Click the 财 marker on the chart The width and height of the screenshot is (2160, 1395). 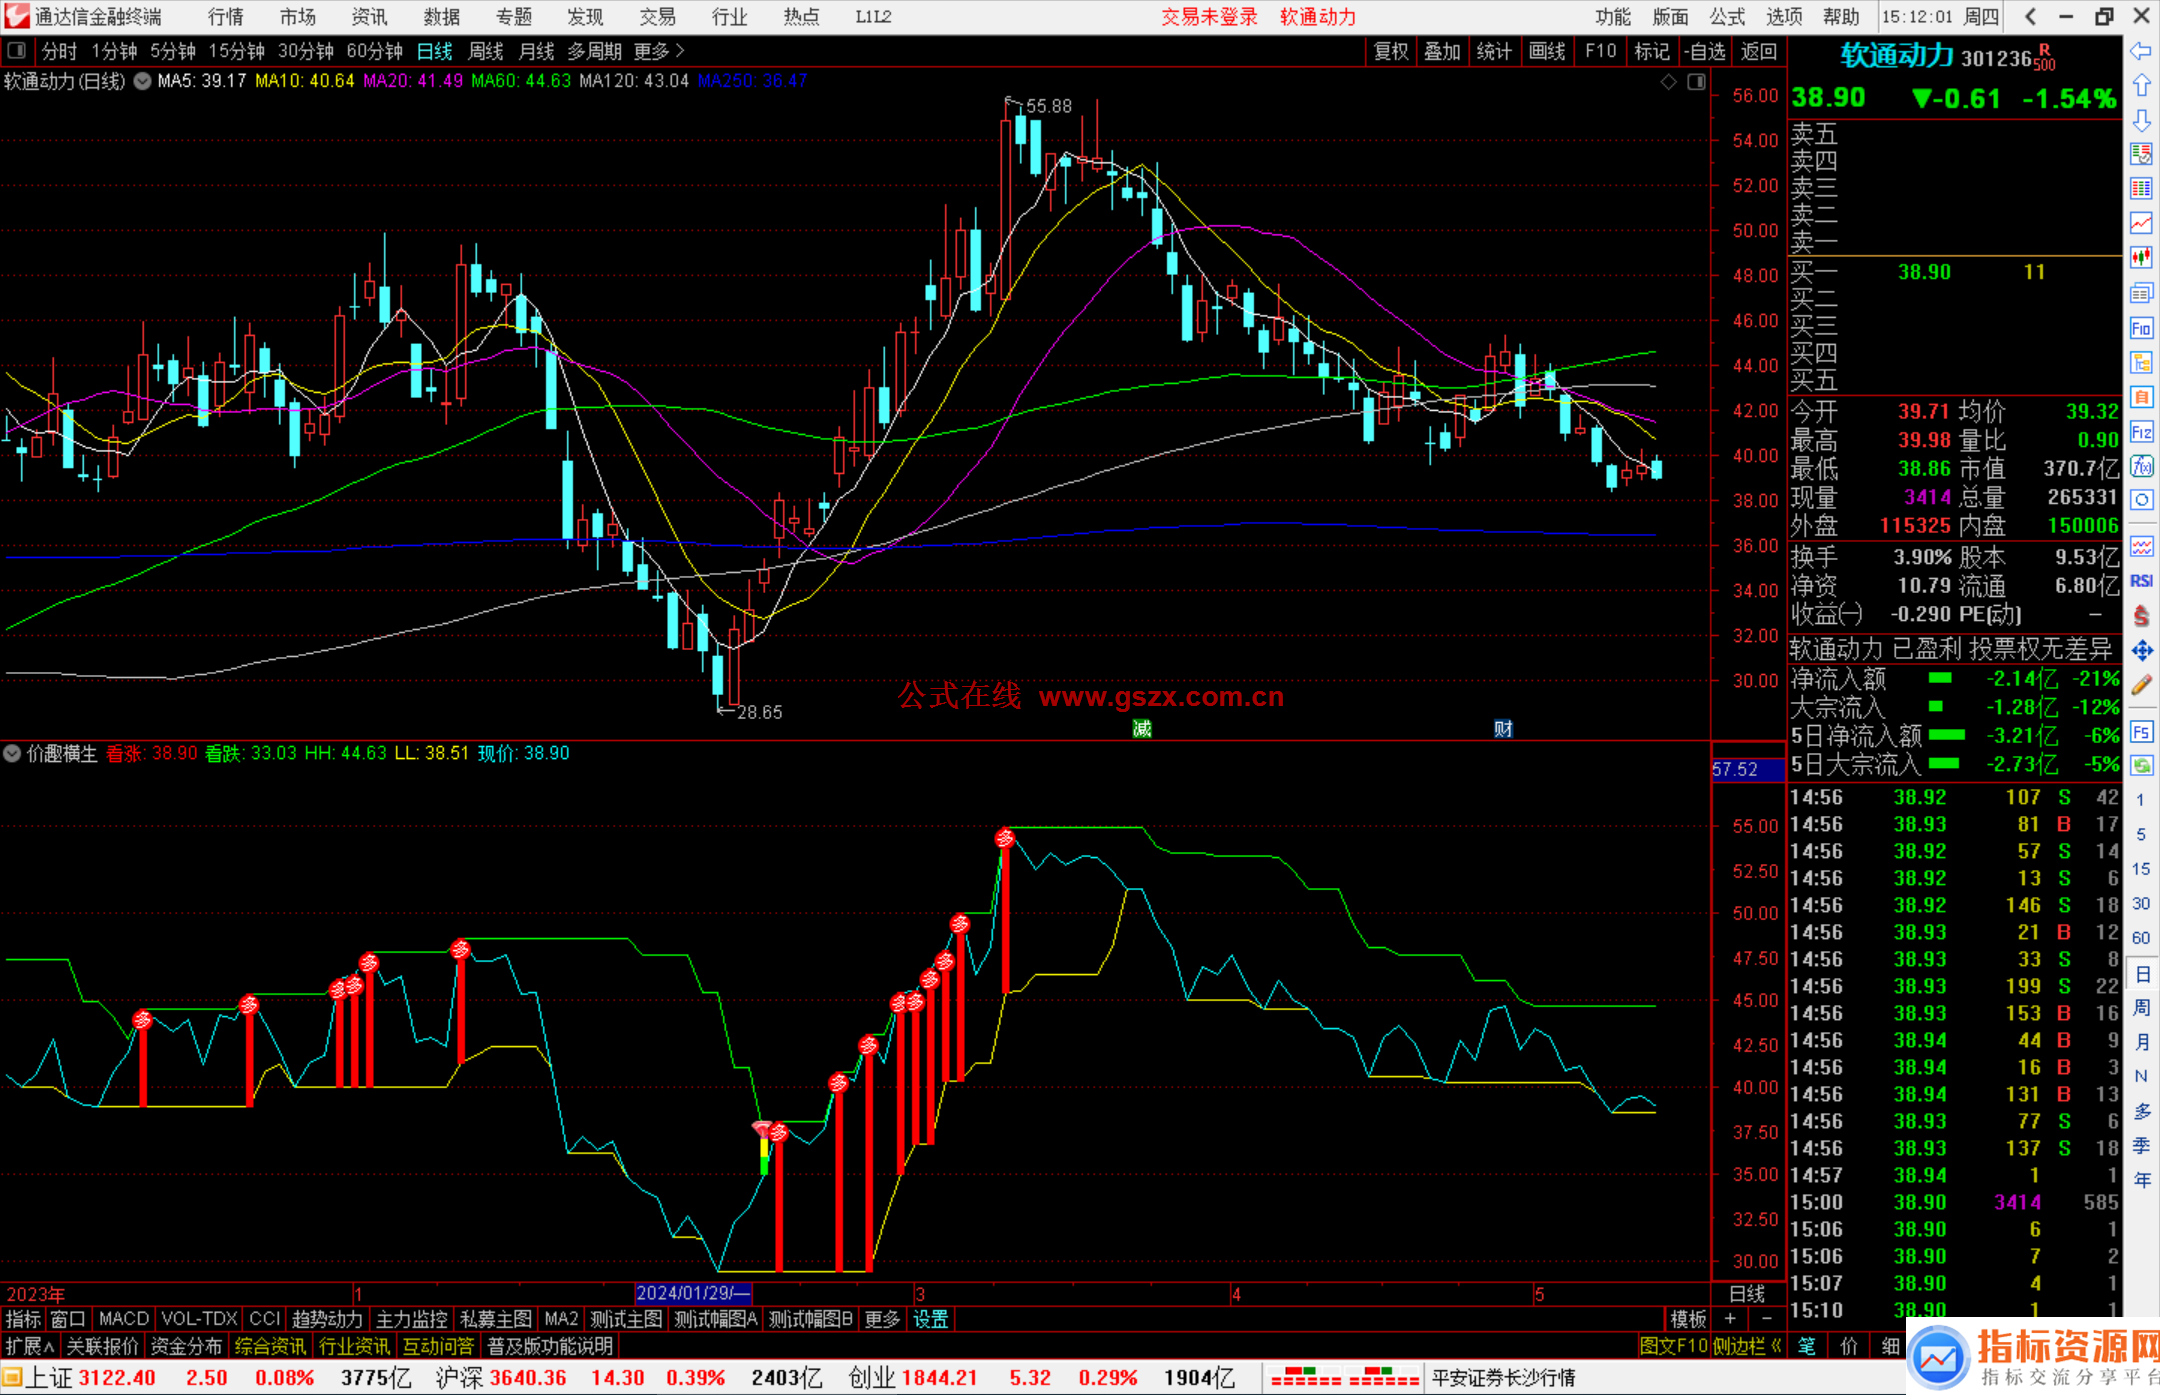(1503, 728)
